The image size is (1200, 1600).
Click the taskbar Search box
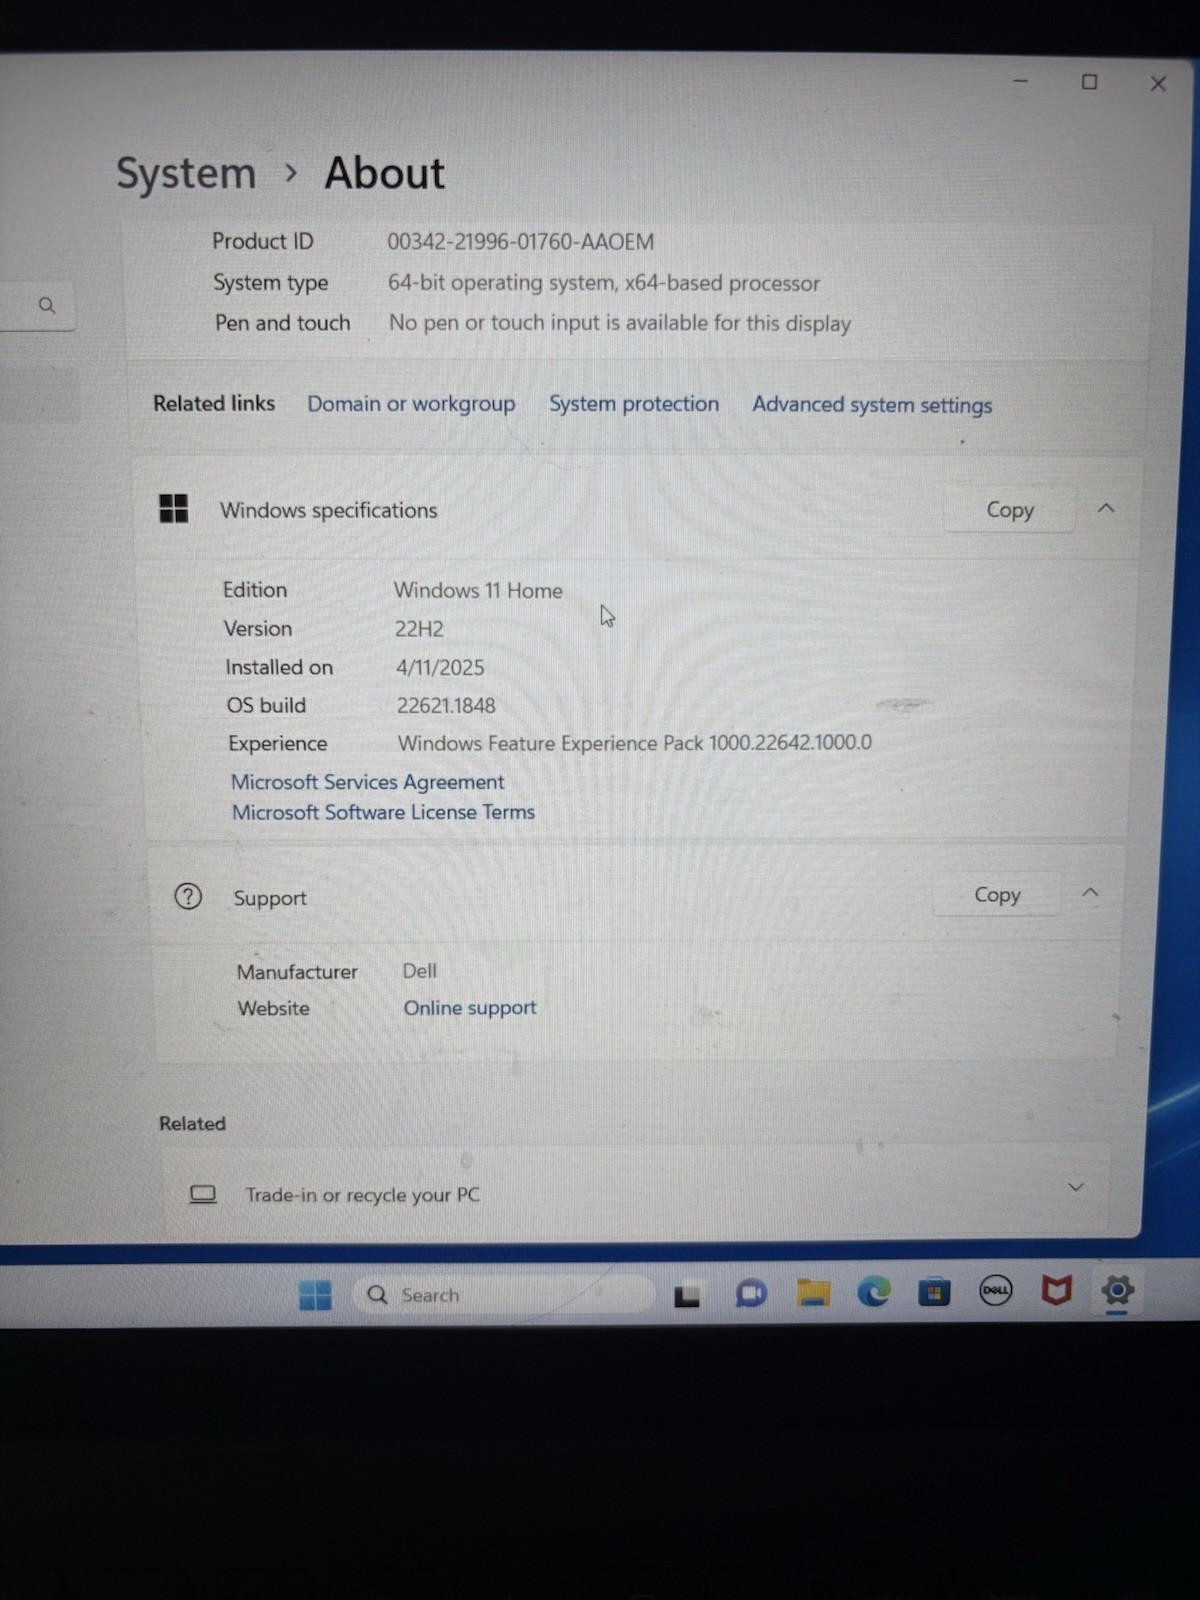(503, 1295)
